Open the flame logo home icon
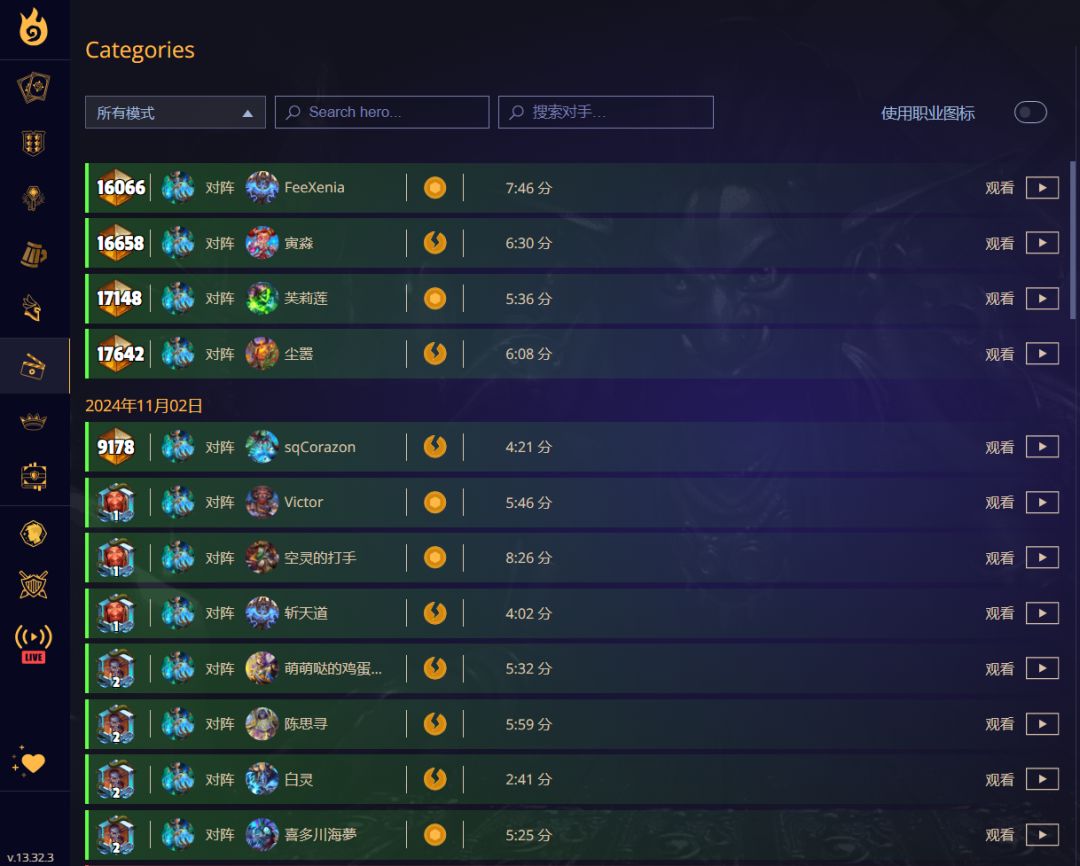Image resolution: width=1080 pixels, height=866 pixels. click(x=34, y=27)
